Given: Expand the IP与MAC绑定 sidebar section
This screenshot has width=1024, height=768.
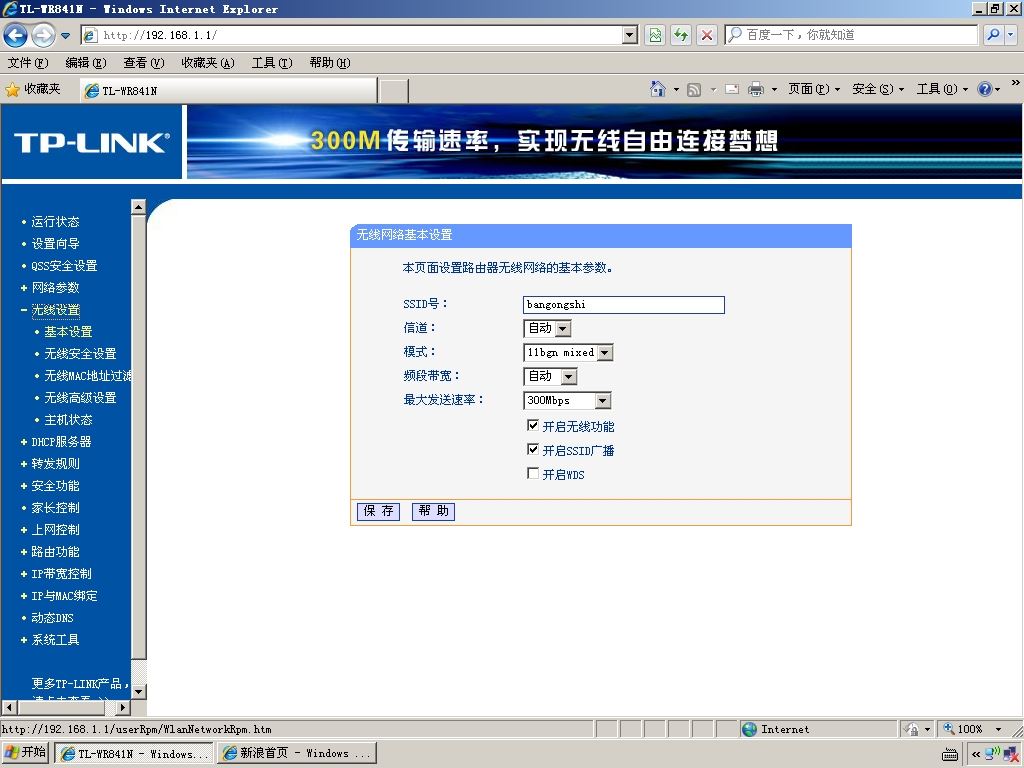Looking at the screenshot, I should point(64,596).
